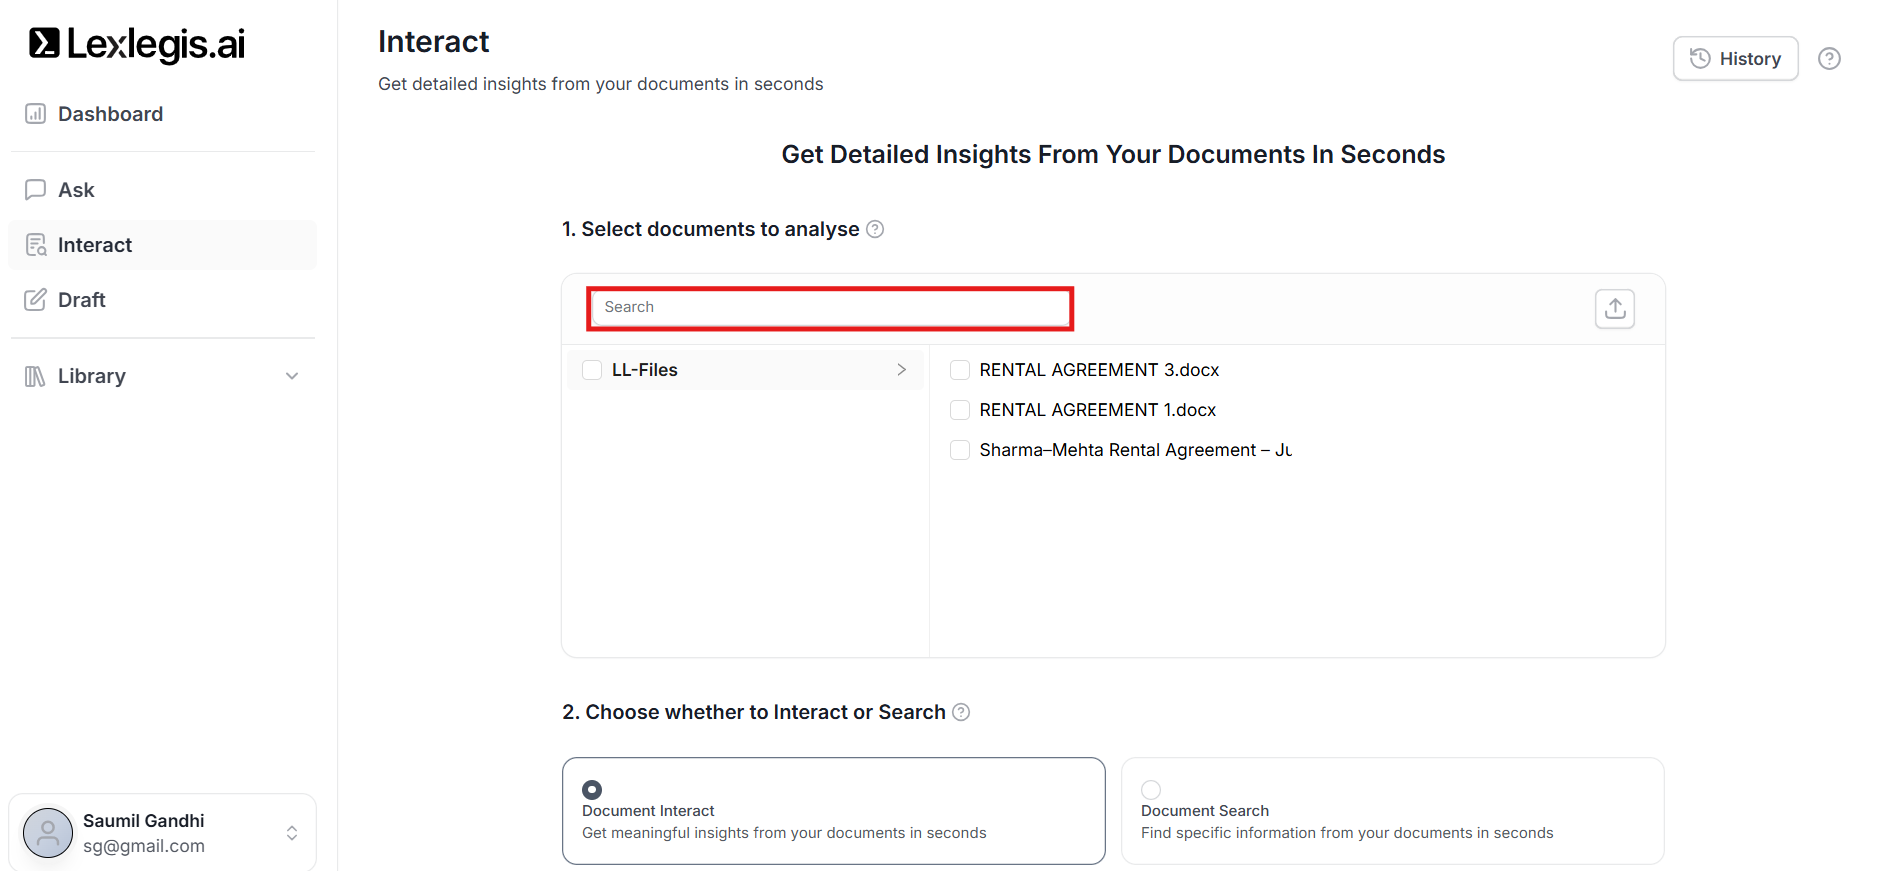
Task: Select RENTAL AGREEMENT 1.docx checkbox
Action: [x=960, y=410]
